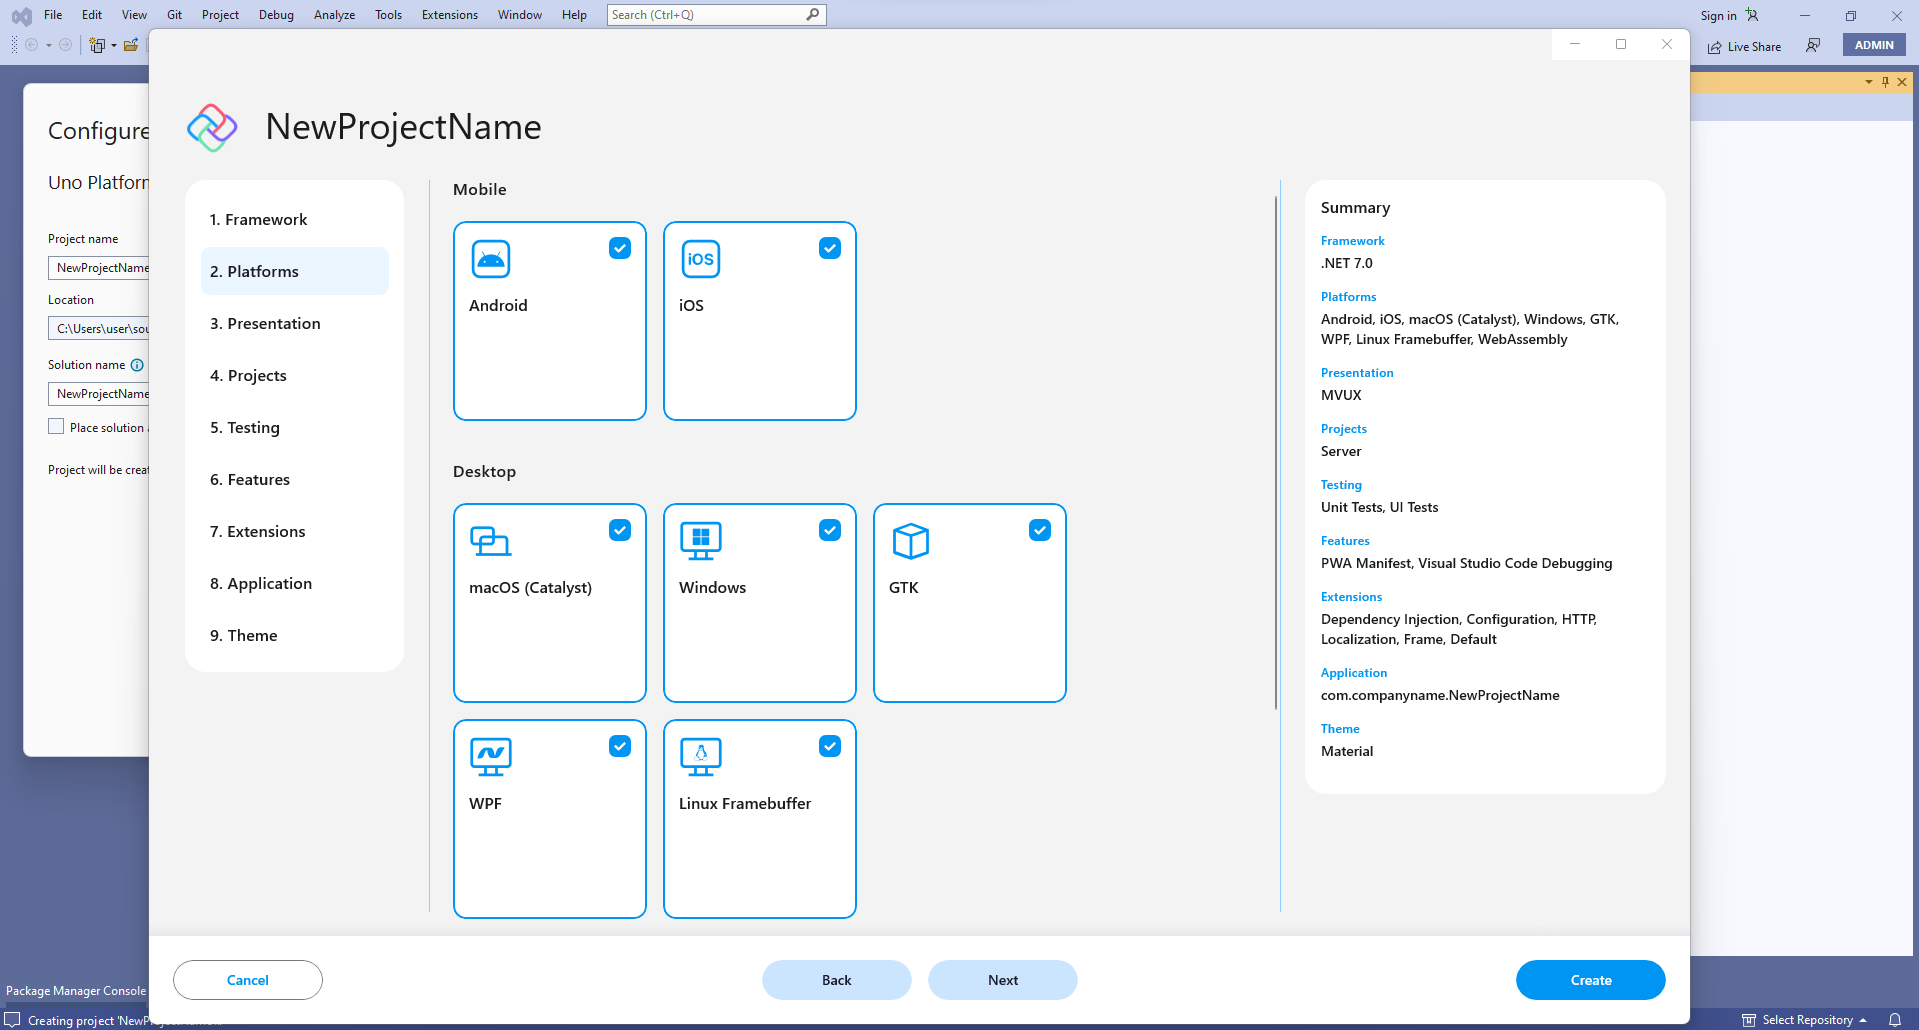Click the Android platform icon
Screen dimensions: 1919x1030
(490, 259)
